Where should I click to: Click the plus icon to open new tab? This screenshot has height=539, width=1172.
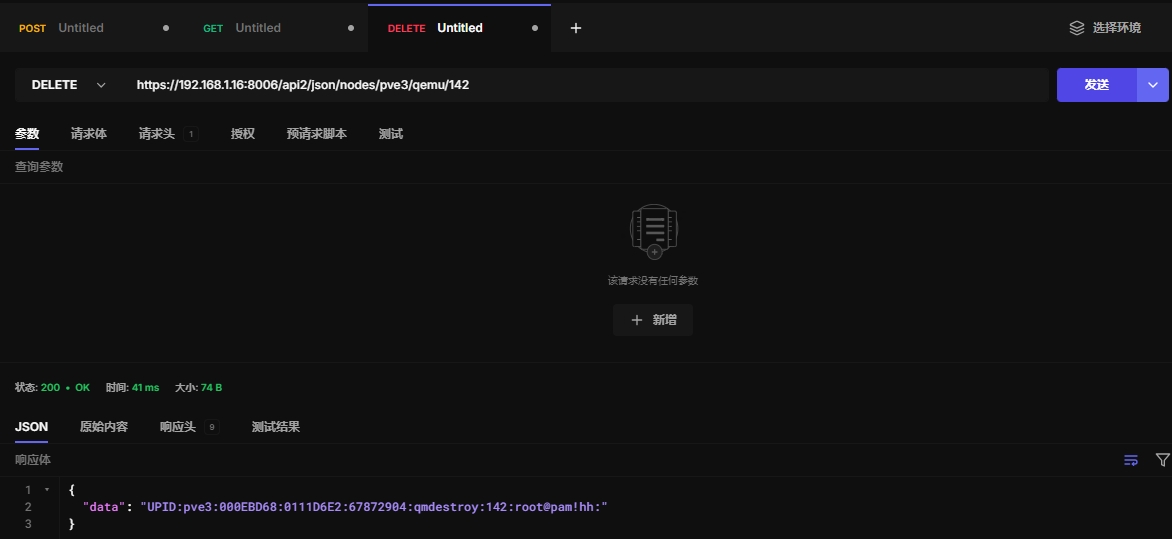pos(575,28)
